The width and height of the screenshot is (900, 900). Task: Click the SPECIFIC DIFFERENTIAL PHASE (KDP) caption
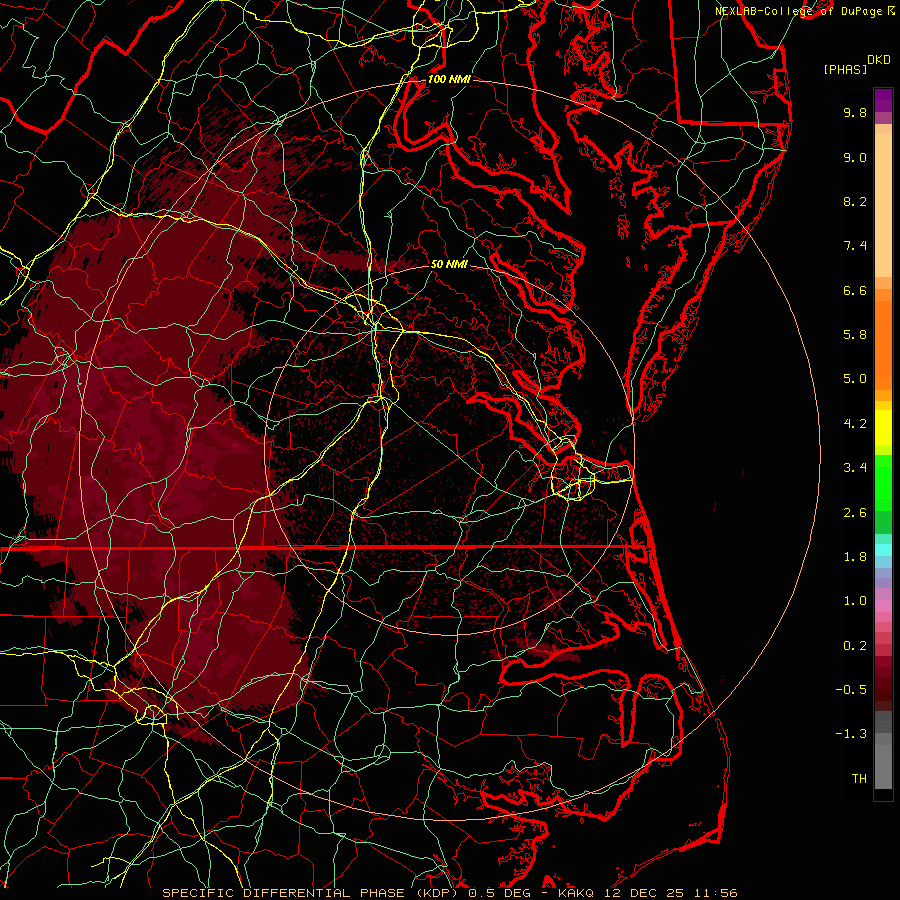[312, 893]
